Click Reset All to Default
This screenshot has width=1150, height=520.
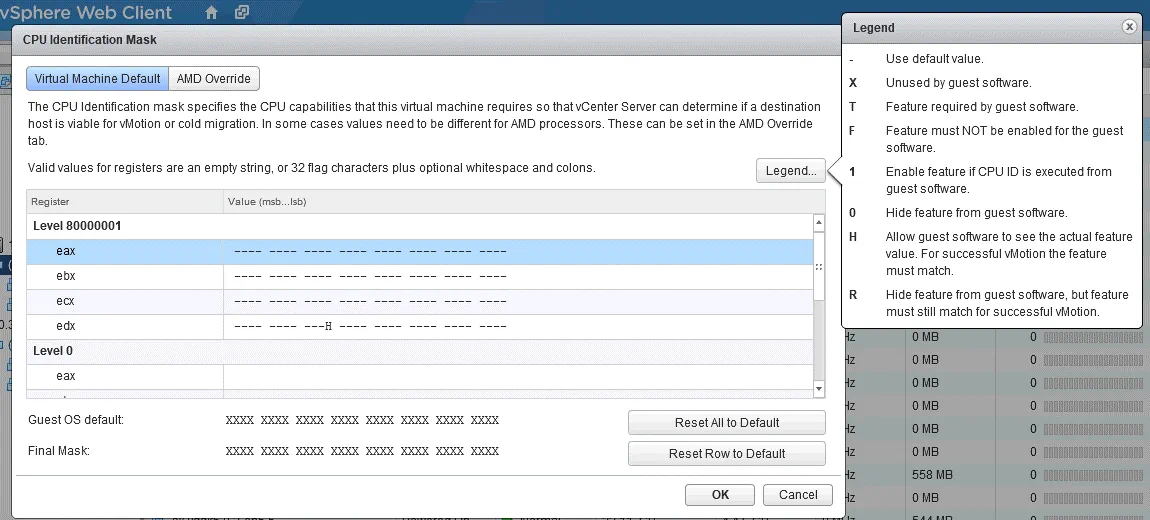click(726, 423)
